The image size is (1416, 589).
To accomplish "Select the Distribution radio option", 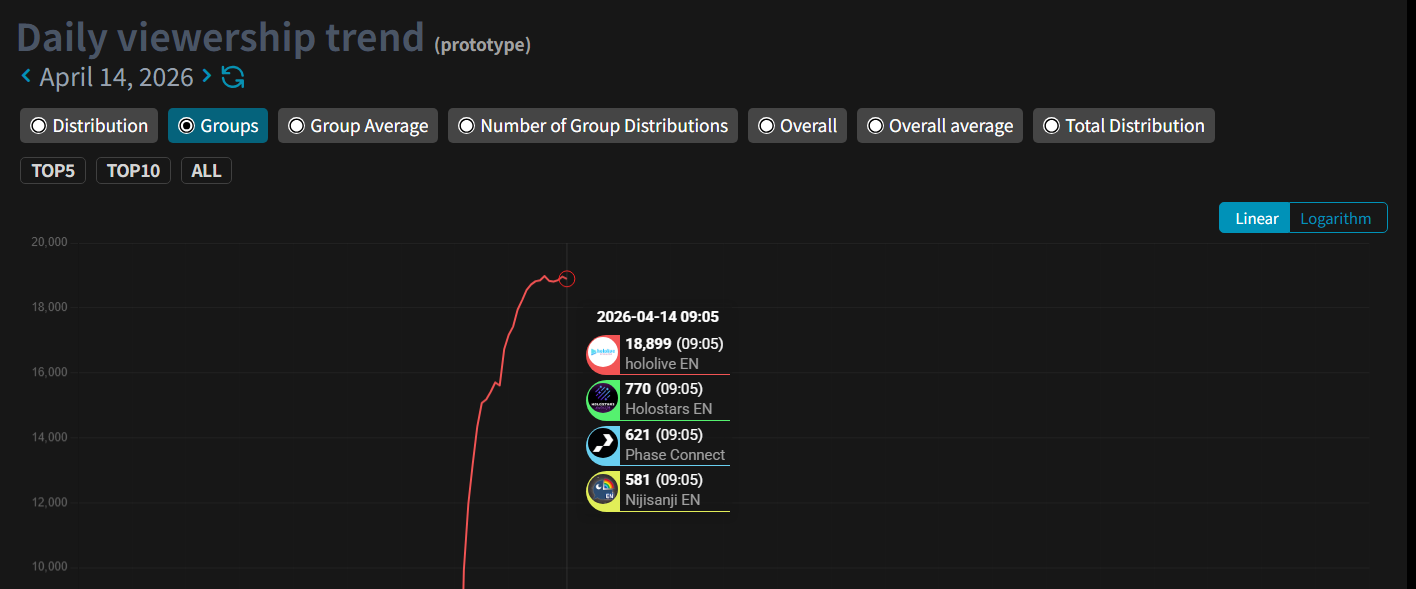I will 89,126.
